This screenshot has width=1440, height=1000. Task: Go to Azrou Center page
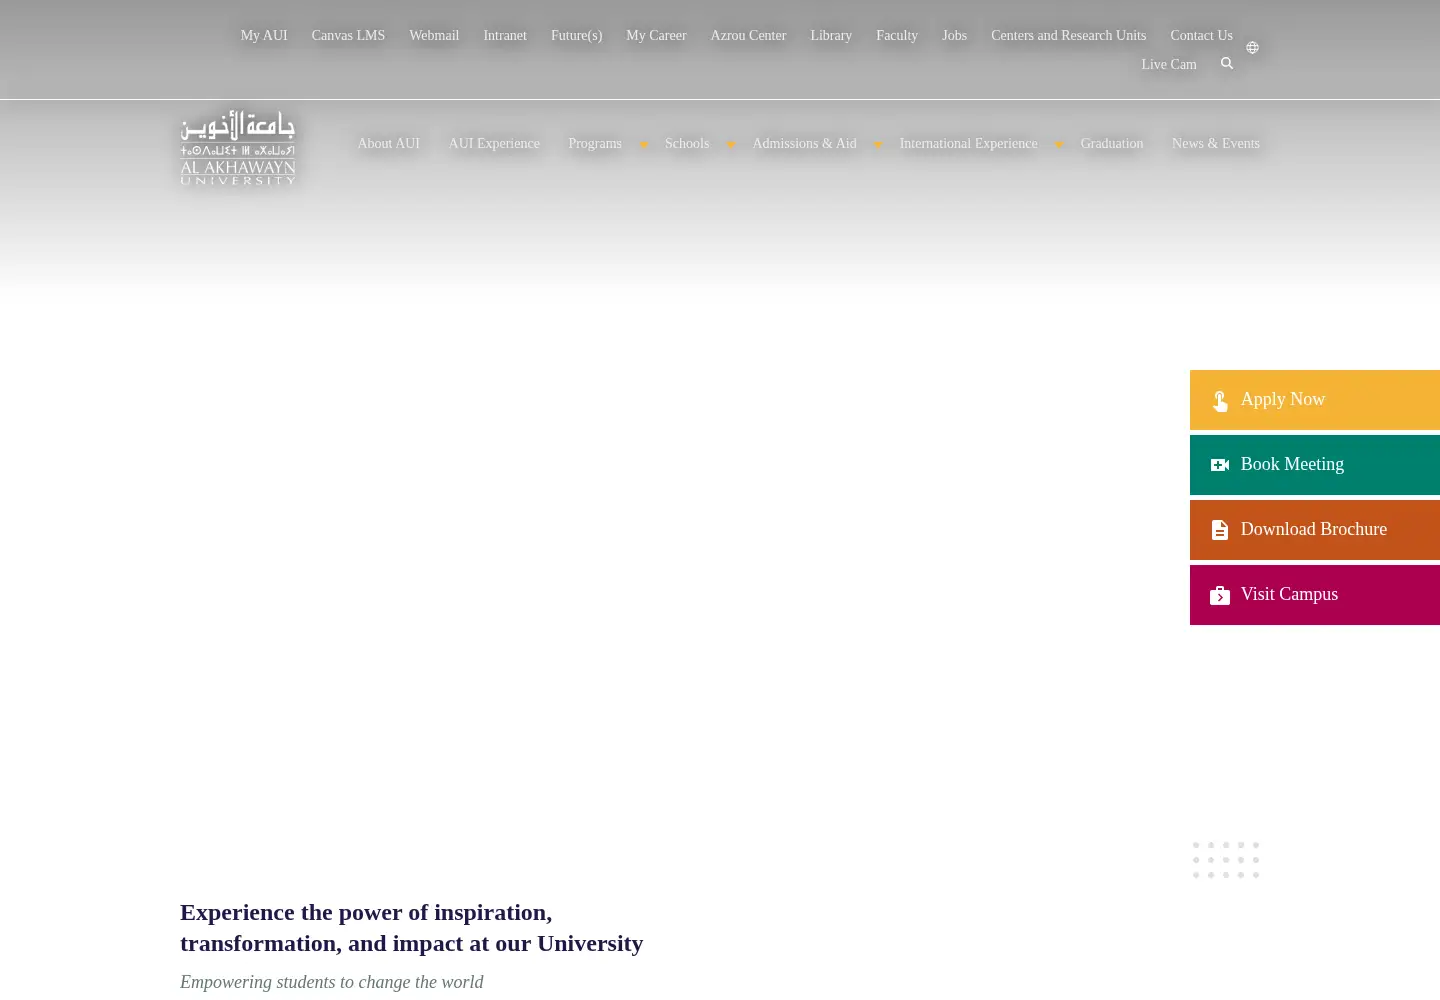pyautogui.click(x=748, y=36)
